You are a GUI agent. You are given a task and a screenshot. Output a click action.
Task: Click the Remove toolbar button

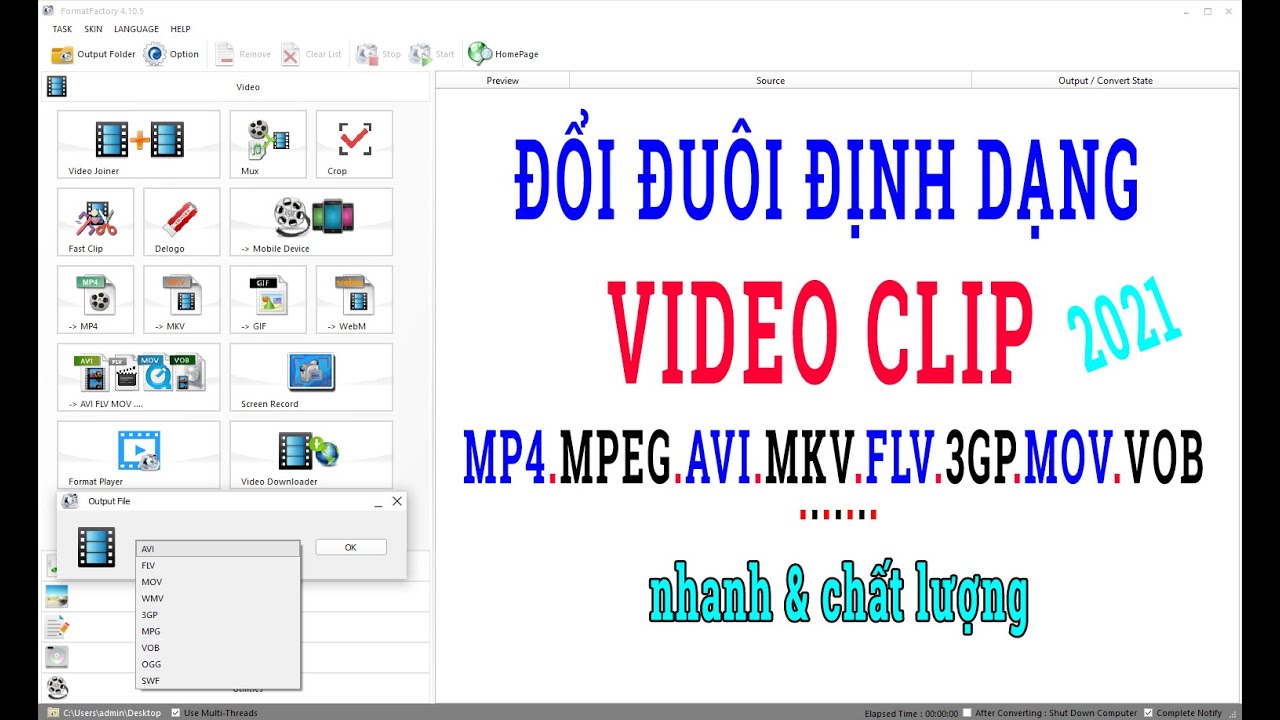tap(243, 54)
